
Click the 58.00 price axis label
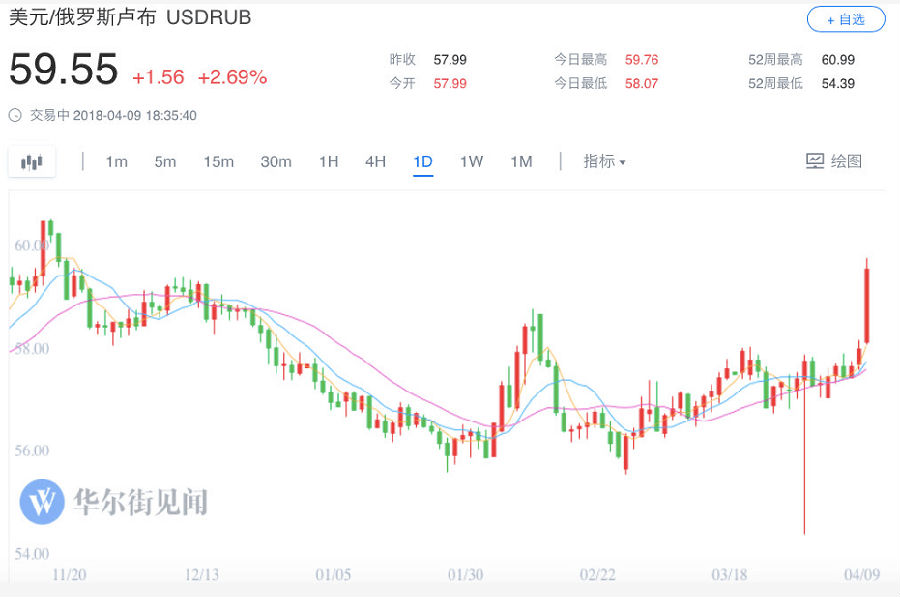(x=32, y=348)
